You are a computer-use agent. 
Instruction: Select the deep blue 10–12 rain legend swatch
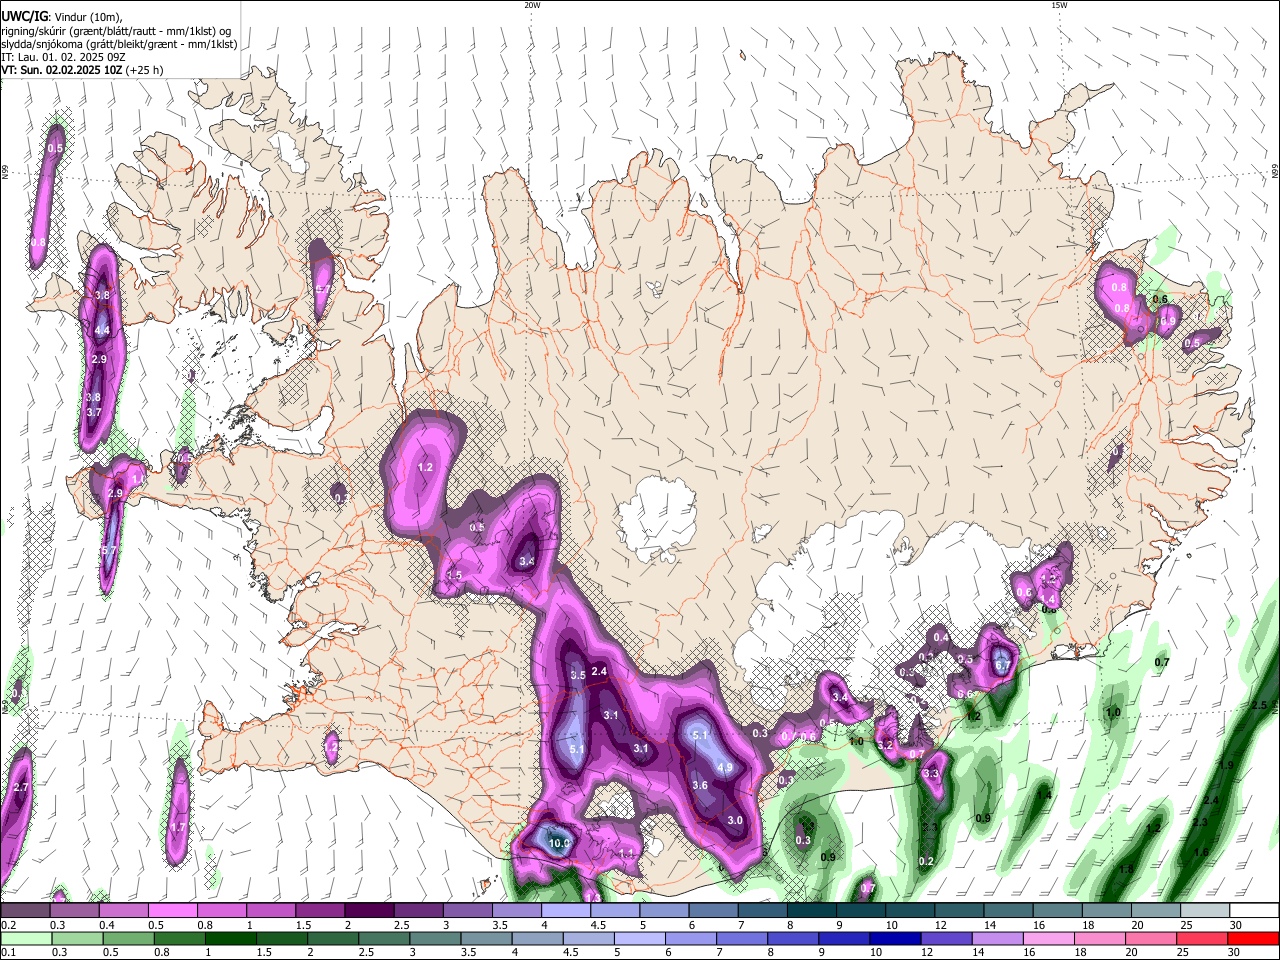click(x=895, y=938)
